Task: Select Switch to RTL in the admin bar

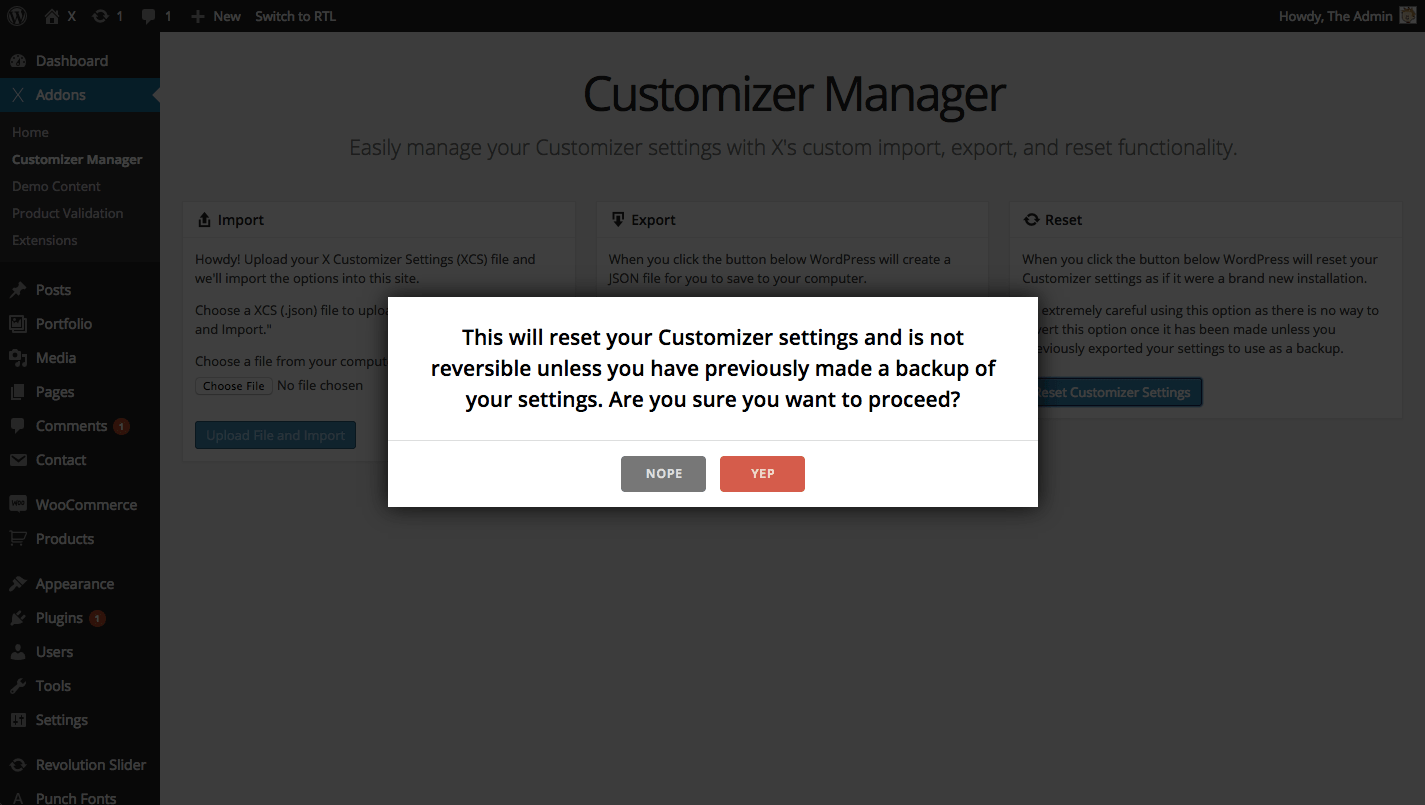Action: 295,15
